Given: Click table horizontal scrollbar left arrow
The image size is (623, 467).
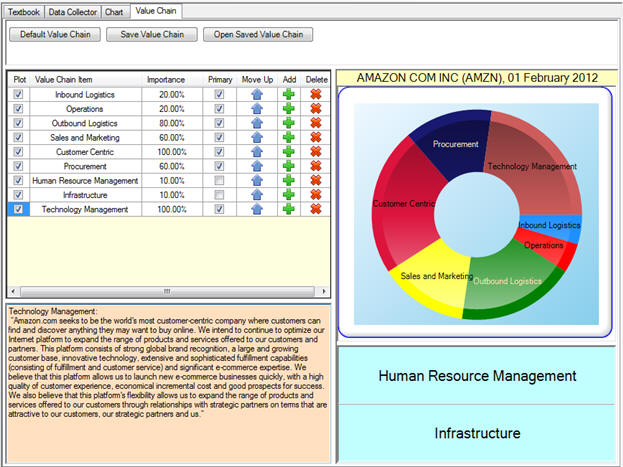Looking at the screenshot, I should 13,291.
